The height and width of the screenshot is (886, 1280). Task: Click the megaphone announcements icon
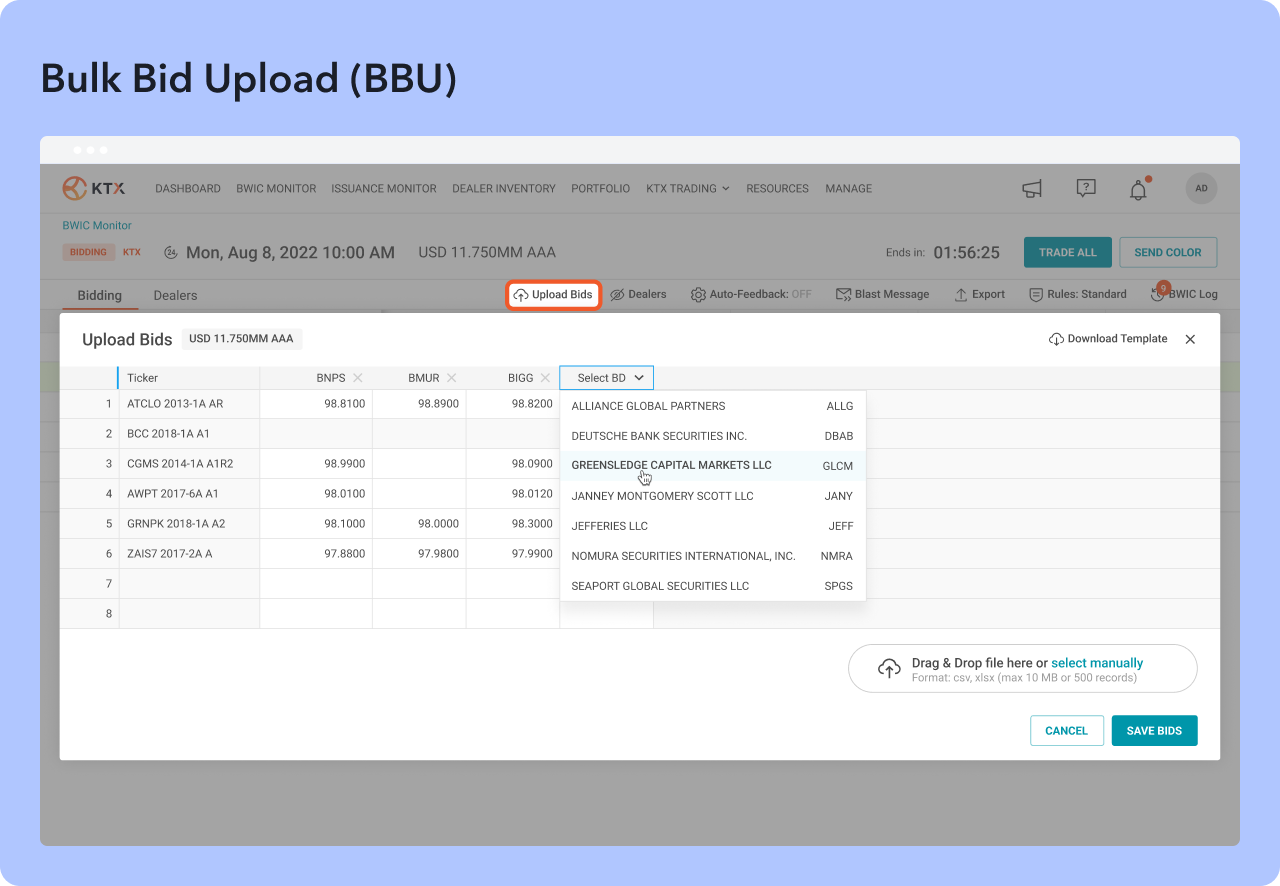coord(1032,189)
